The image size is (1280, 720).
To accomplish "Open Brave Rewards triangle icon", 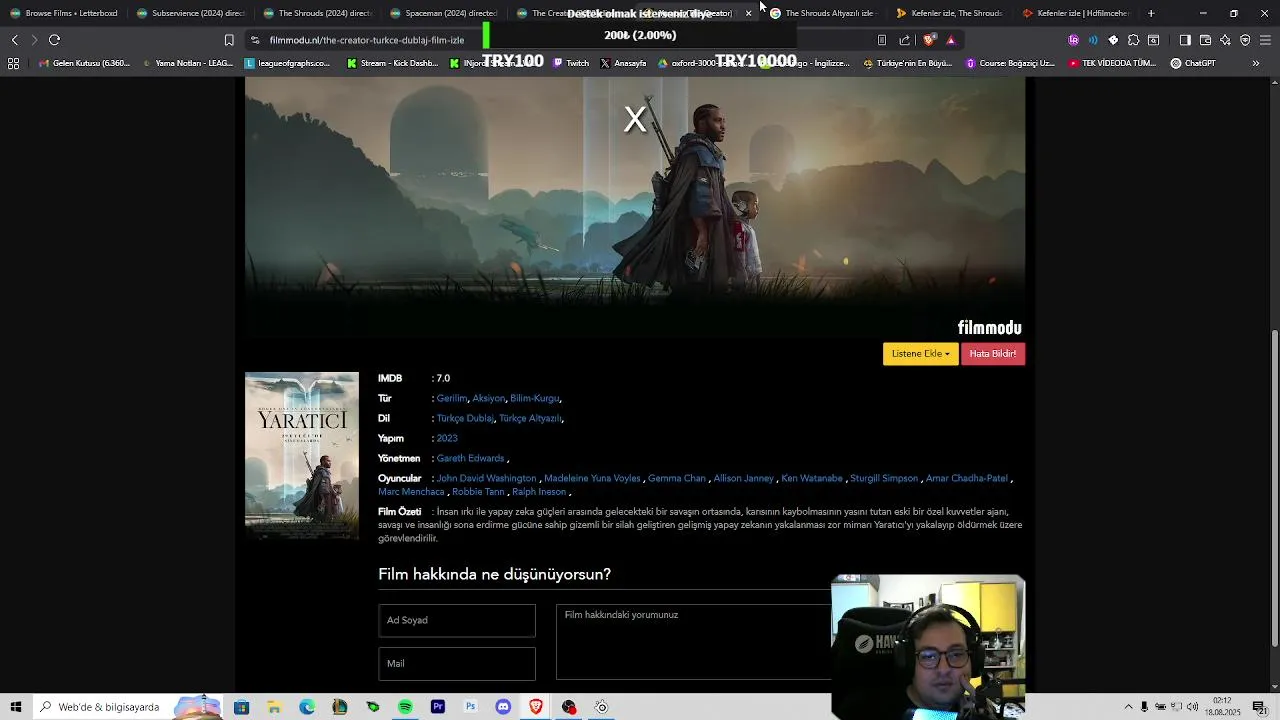I will (x=951, y=40).
